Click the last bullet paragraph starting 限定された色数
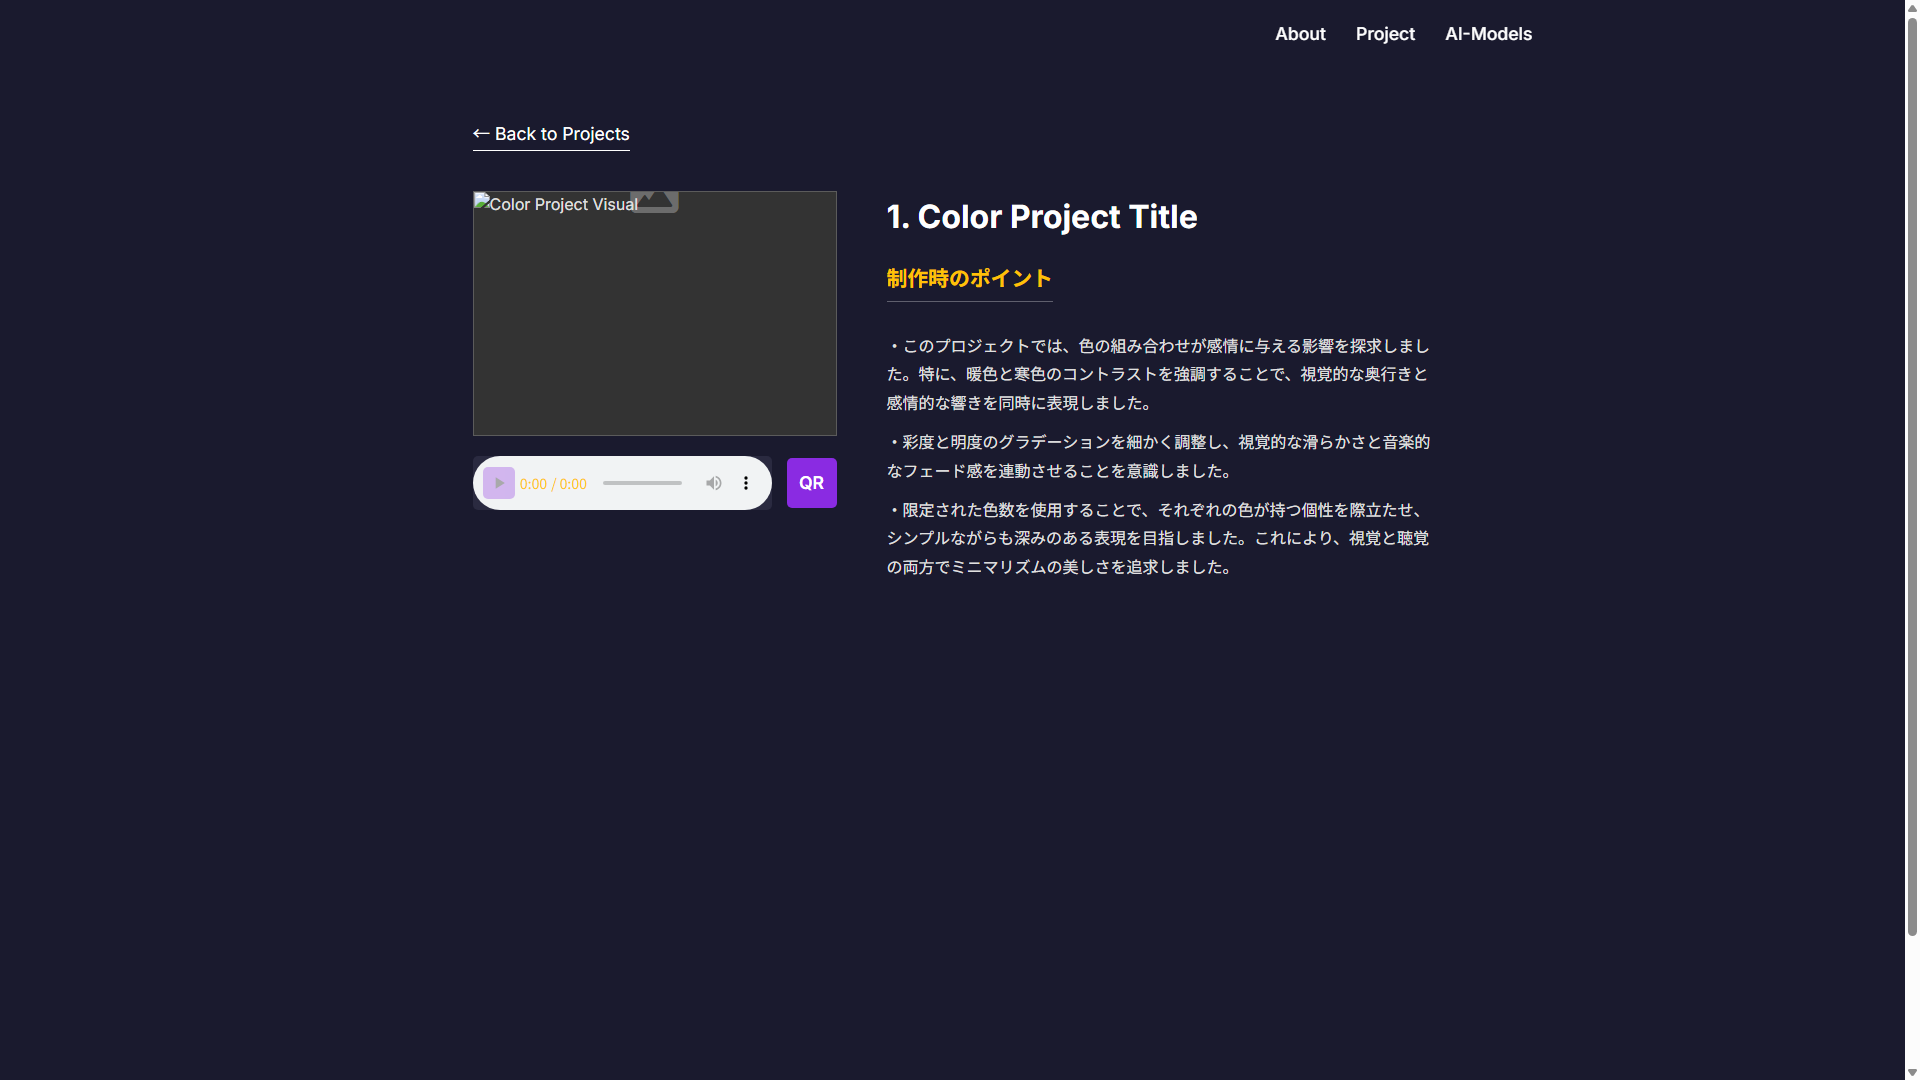The width and height of the screenshot is (1920, 1080). tap(1158, 538)
